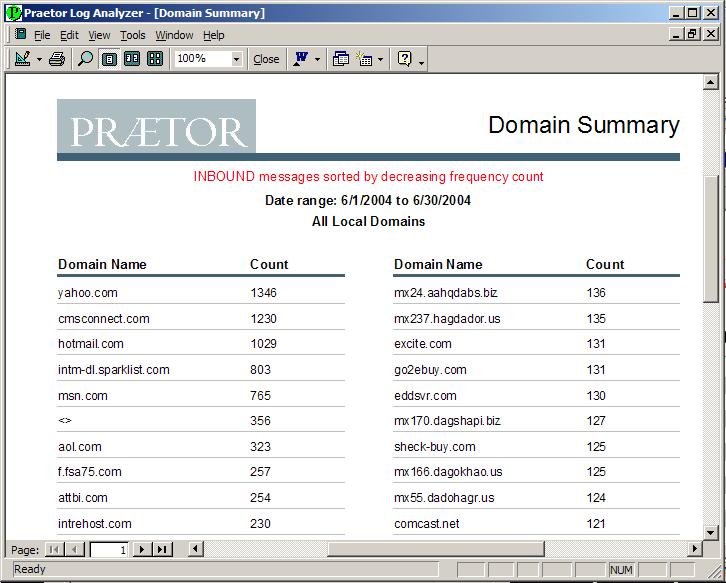
Task: Open the 100% zoom combo box
Action: pyautogui.click(x=208, y=59)
